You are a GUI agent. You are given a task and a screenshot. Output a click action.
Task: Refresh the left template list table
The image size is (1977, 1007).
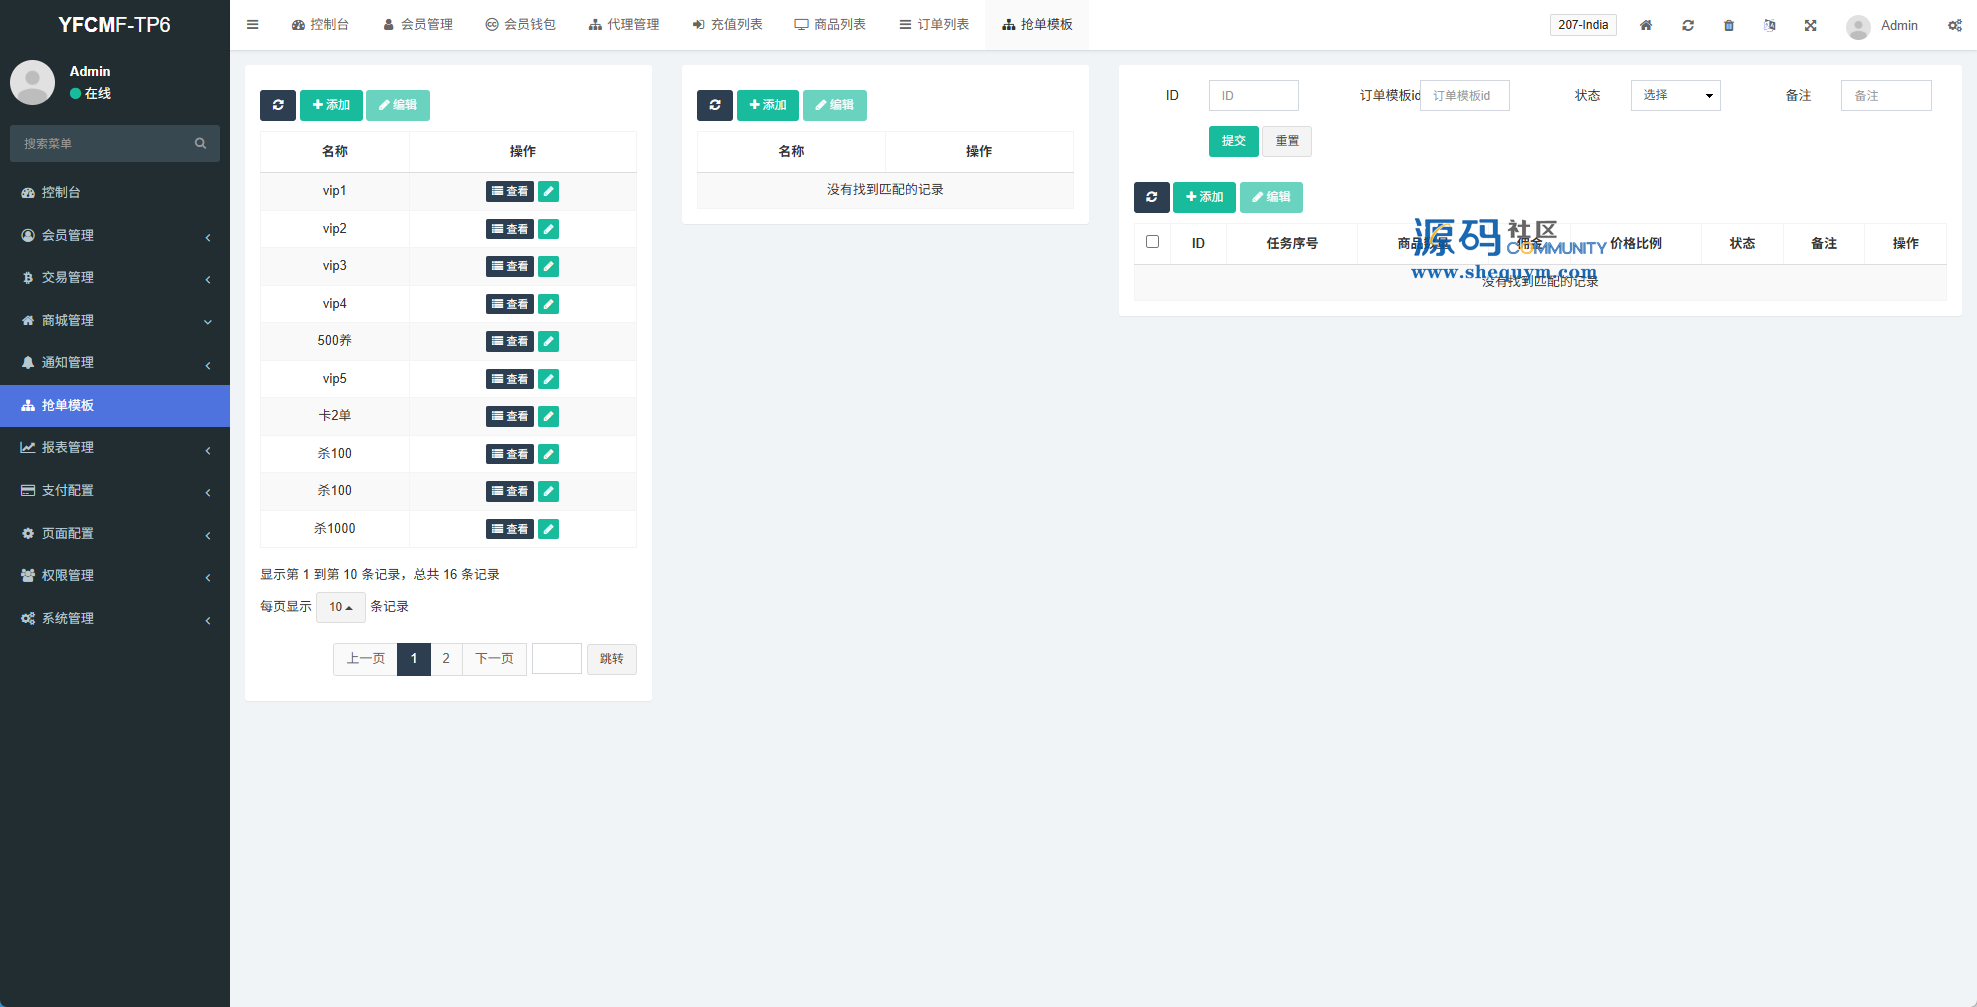click(x=278, y=105)
